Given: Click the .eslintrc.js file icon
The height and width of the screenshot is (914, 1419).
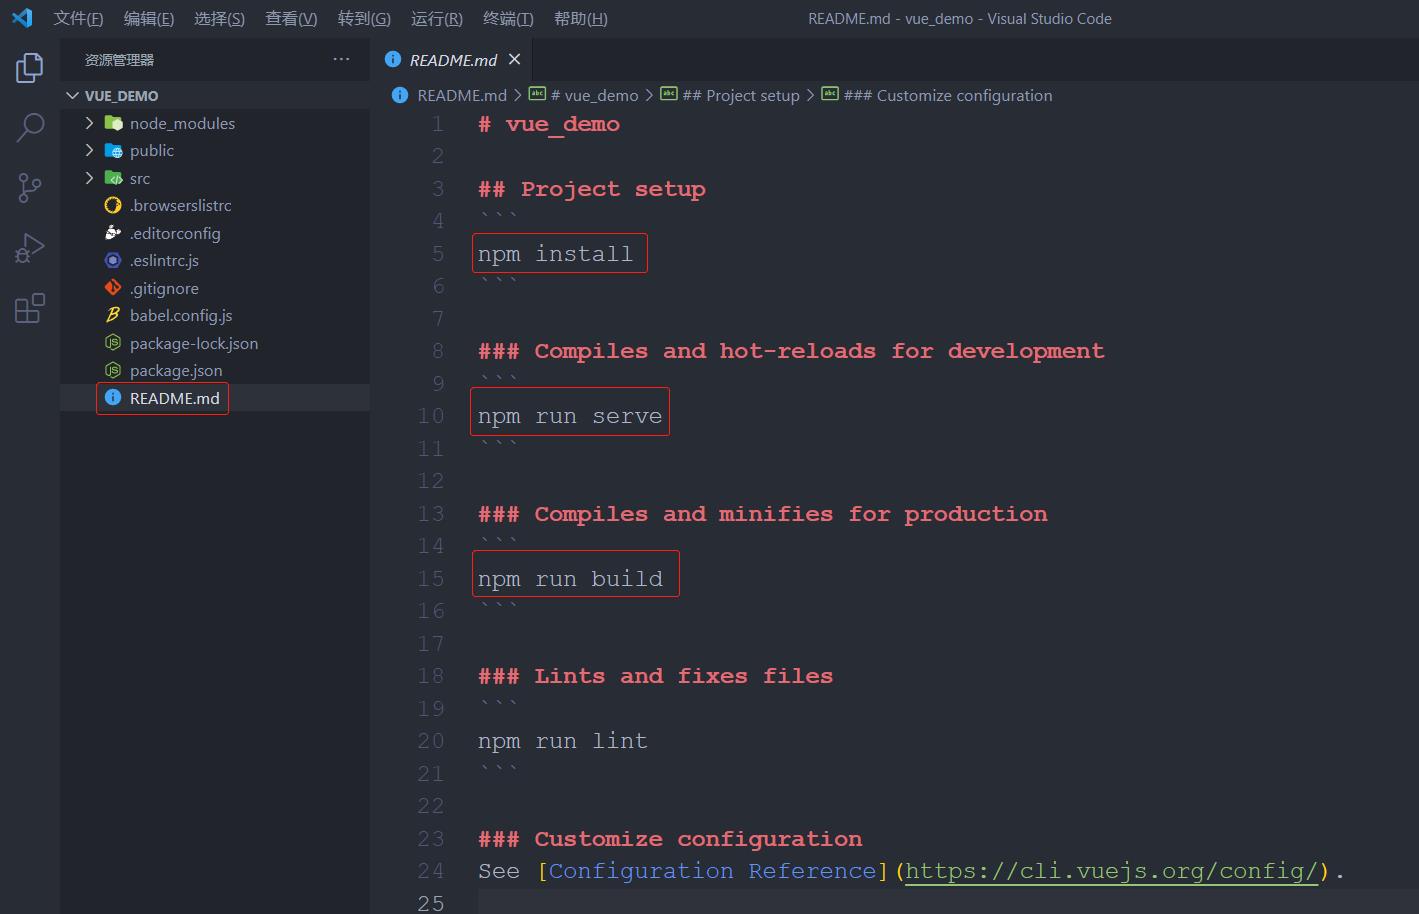Looking at the screenshot, I should click(x=113, y=260).
